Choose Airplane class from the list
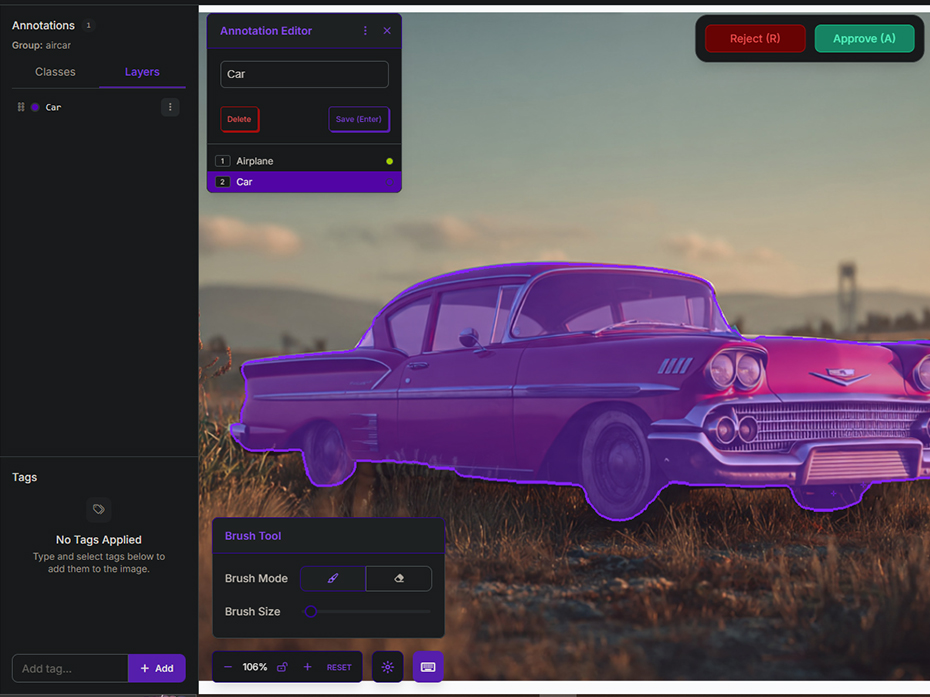930x697 pixels. [x=254, y=161]
